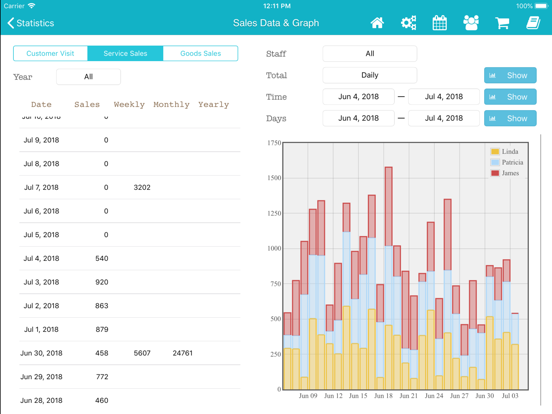
Task: Click the Monthly column header
Action: (171, 105)
